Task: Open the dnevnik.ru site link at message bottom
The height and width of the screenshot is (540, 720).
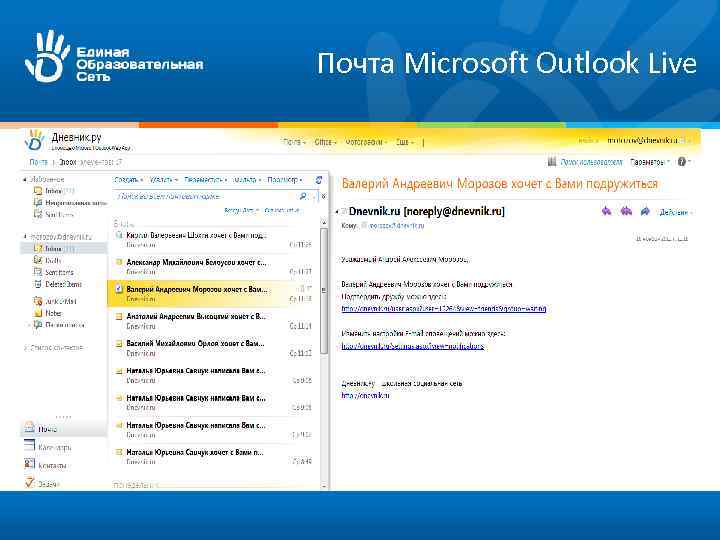Action: coord(366,395)
